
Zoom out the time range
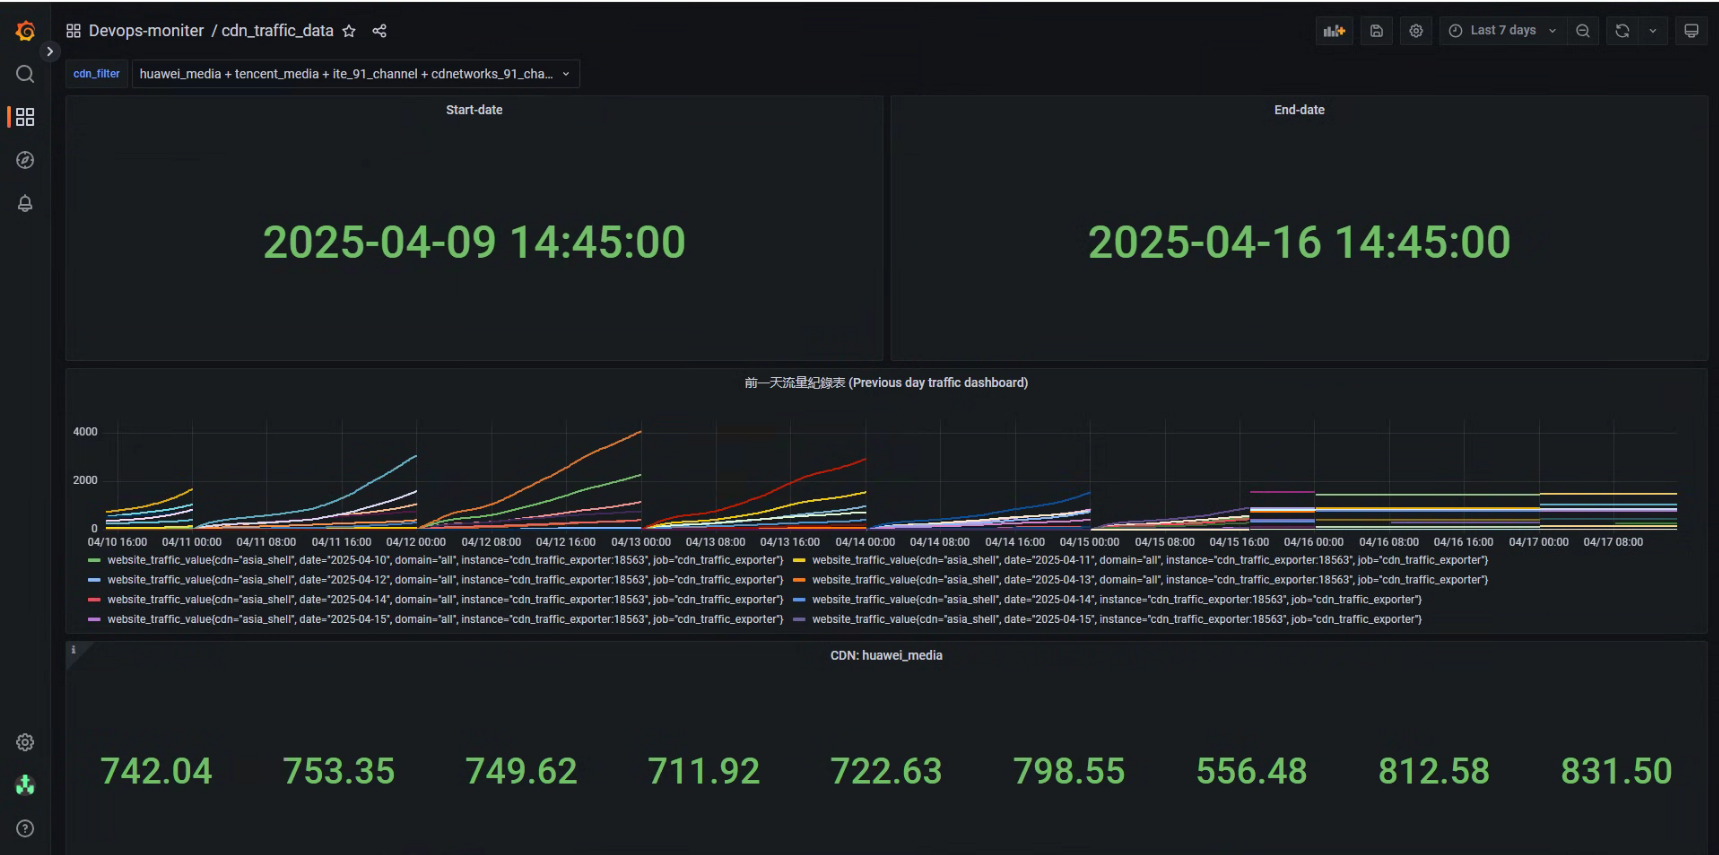[x=1583, y=31]
